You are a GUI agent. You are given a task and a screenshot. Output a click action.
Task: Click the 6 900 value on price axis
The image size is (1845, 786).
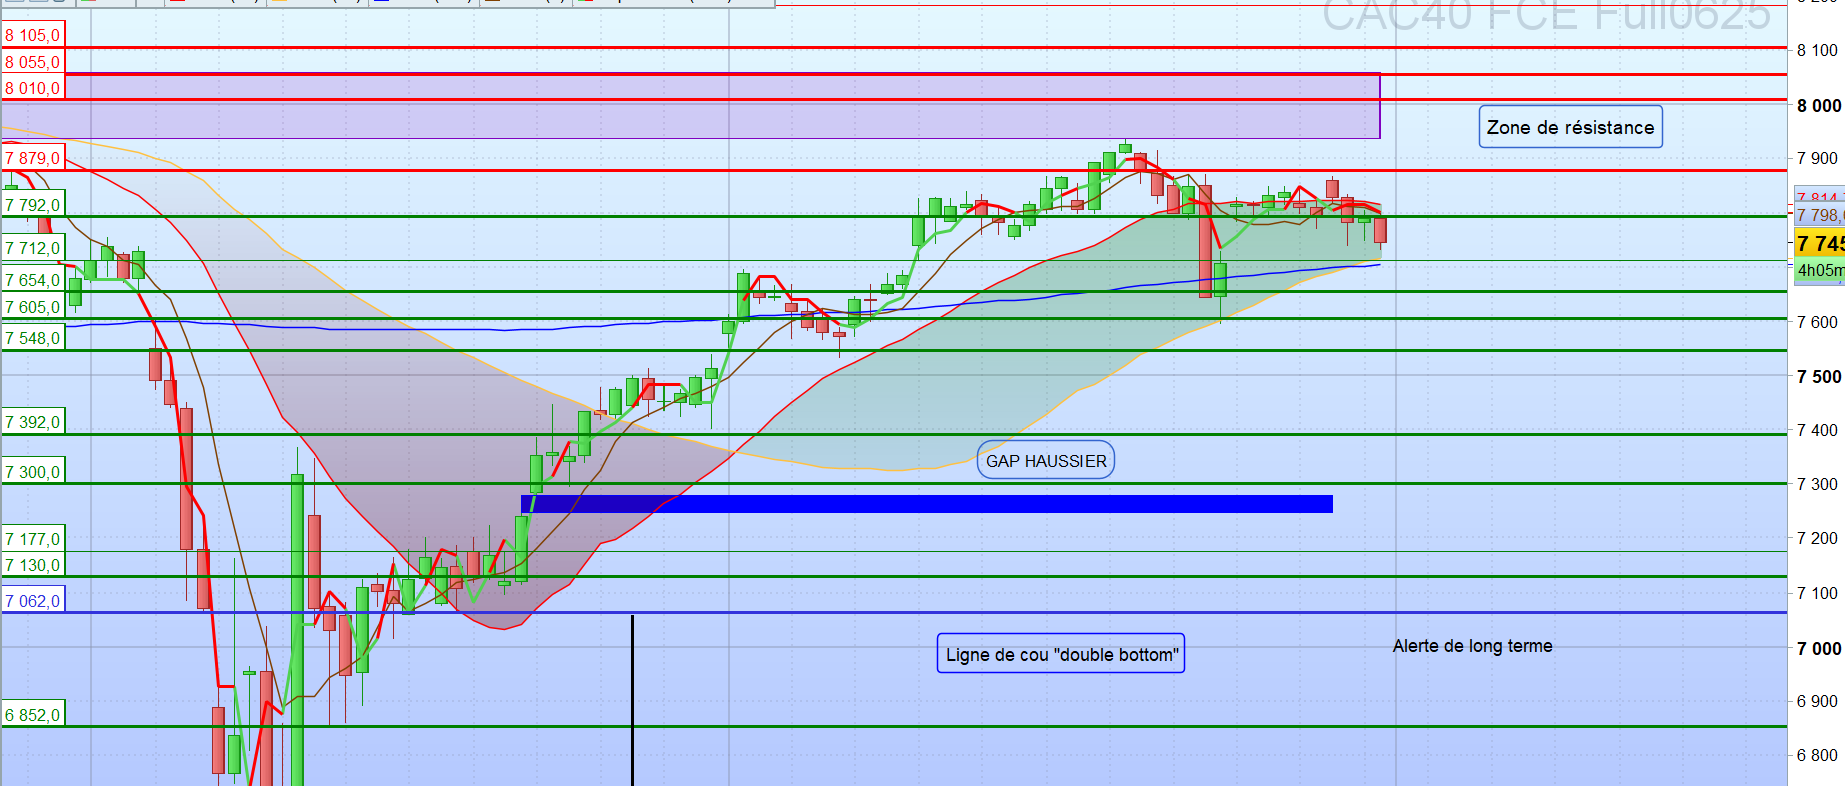[1817, 701]
